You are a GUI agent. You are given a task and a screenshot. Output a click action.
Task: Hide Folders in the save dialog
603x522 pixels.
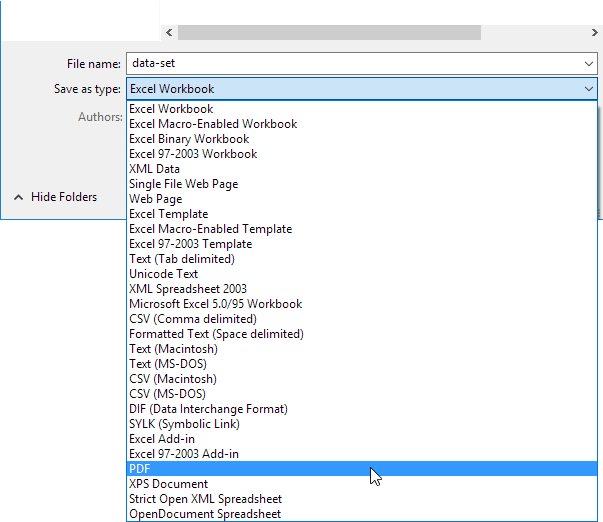(x=56, y=197)
